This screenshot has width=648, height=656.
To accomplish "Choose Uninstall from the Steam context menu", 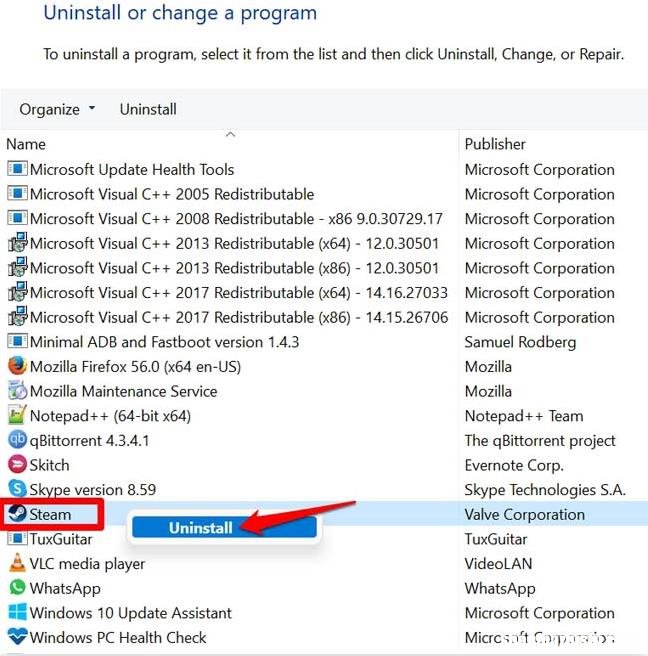I will [x=224, y=528].
